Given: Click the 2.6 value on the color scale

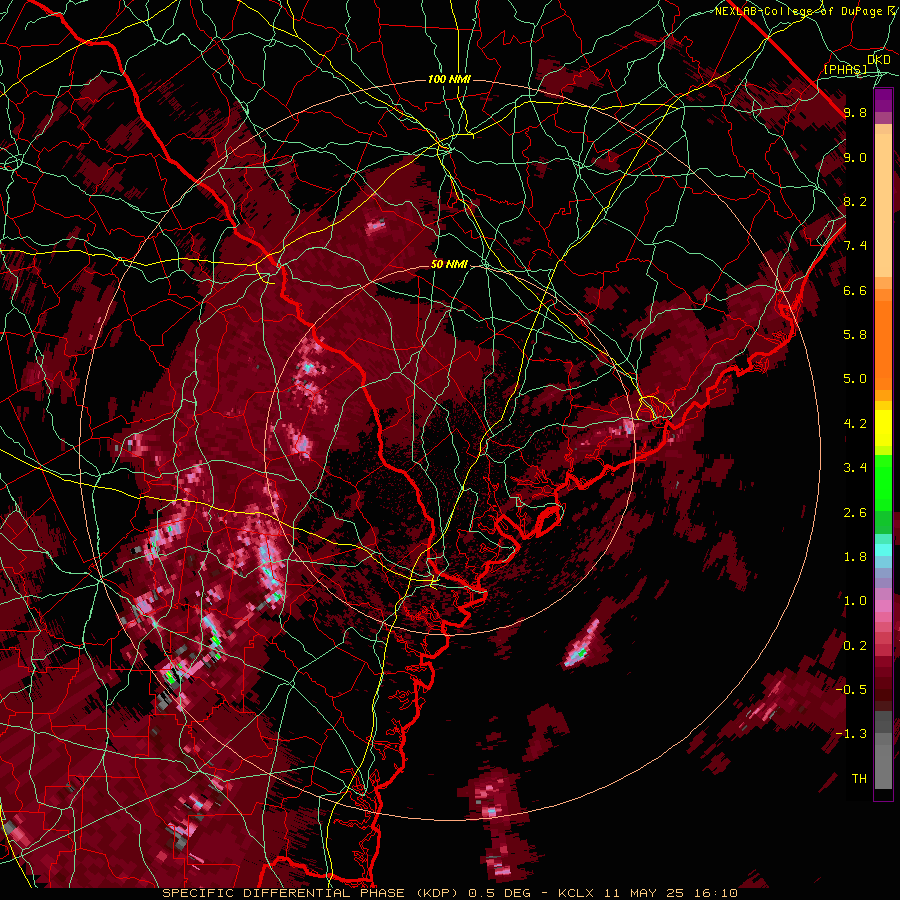Looking at the screenshot, I should click(855, 513).
